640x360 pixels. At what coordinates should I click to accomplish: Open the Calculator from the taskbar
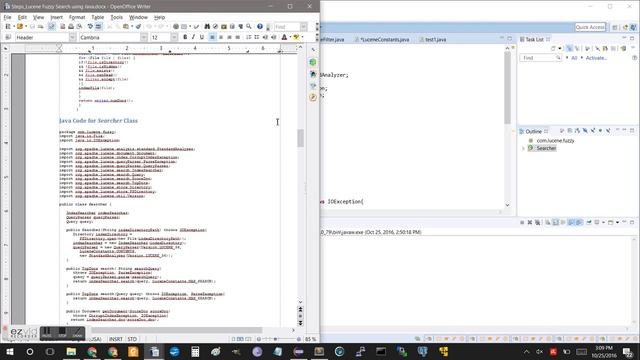[195, 351]
